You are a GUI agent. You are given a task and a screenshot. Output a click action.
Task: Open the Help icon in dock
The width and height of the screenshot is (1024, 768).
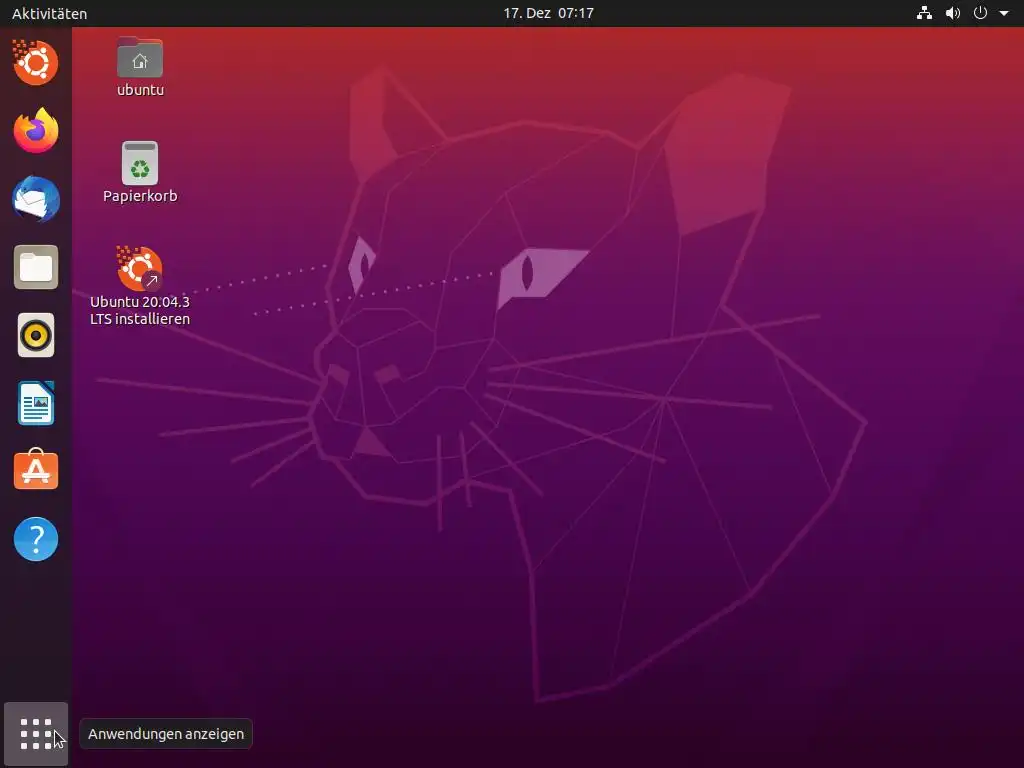click(36, 539)
